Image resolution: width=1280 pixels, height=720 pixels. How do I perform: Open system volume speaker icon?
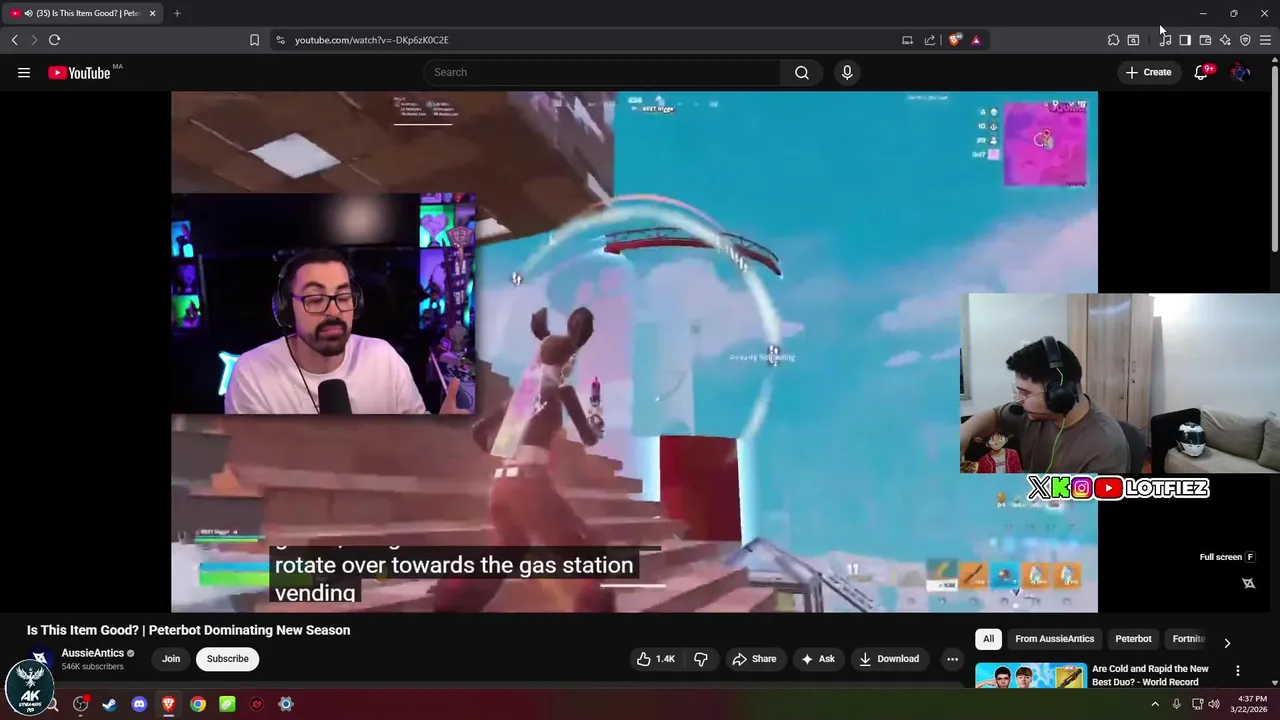1214,704
